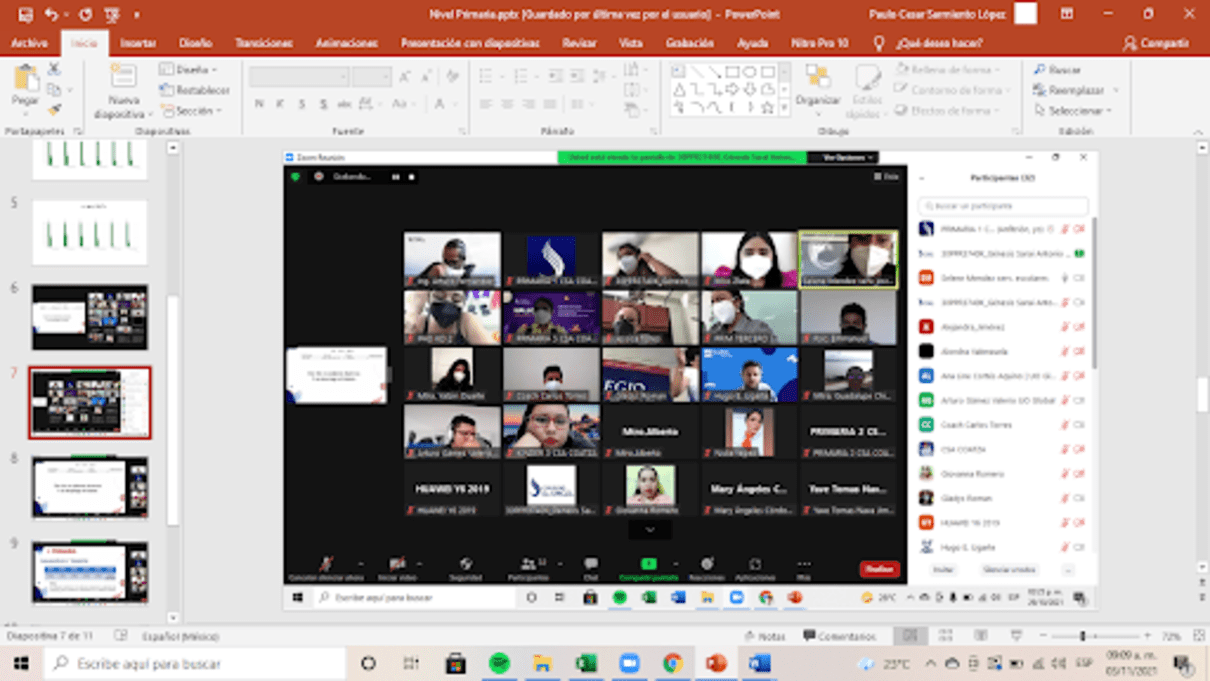Open Presentación con diapositivas tab

click(470, 43)
